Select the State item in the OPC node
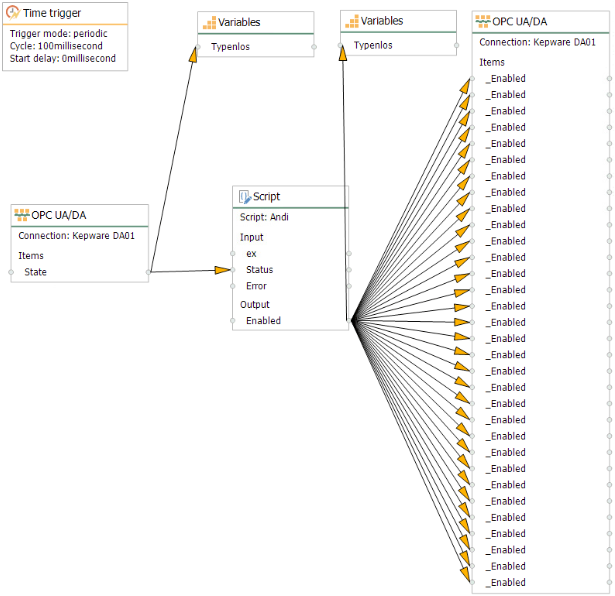Viewport: 615px width, 596px height. tap(36, 271)
